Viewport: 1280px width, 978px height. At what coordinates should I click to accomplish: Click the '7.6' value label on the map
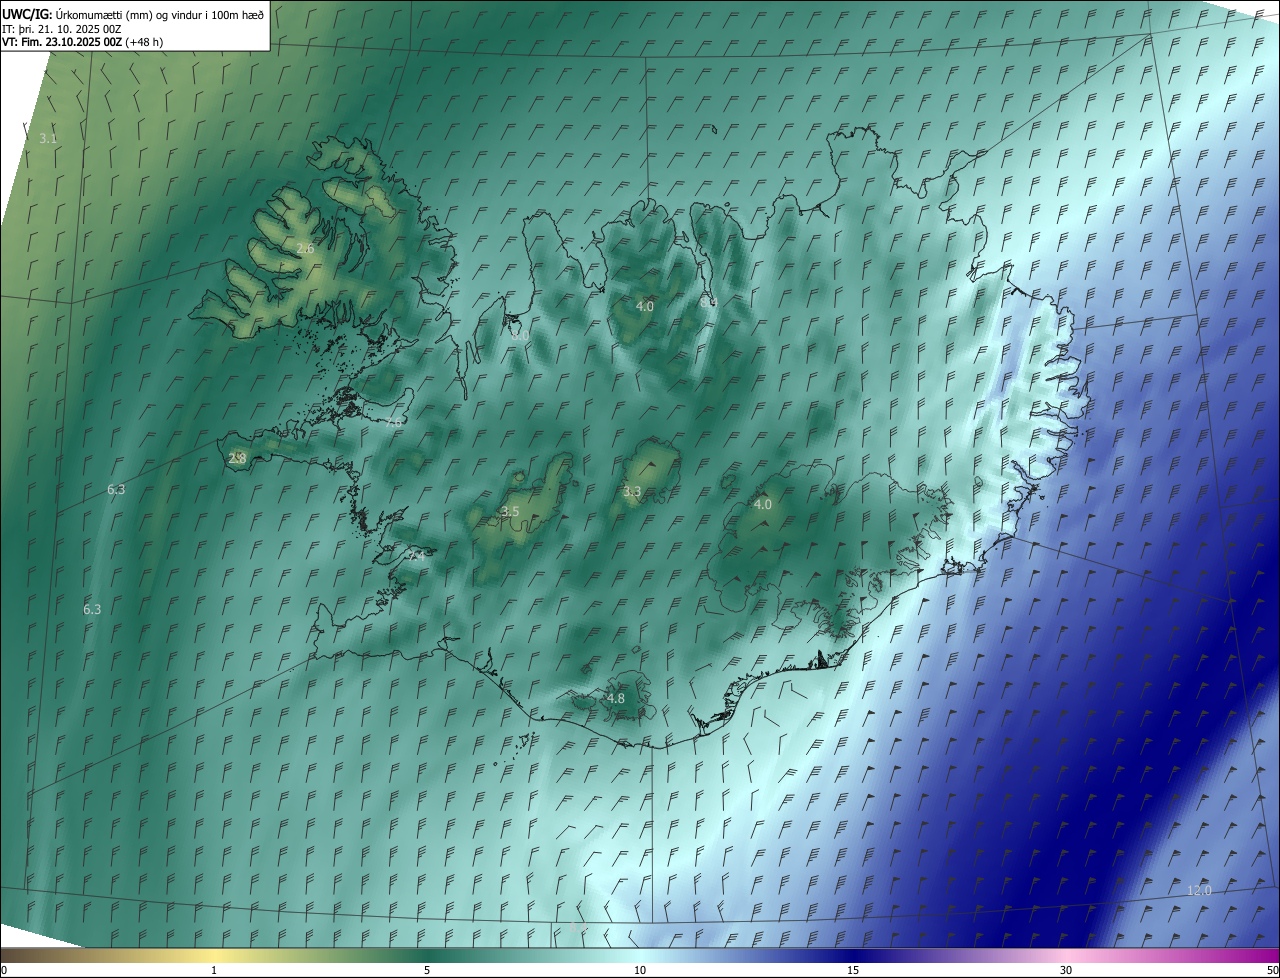tap(394, 422)
